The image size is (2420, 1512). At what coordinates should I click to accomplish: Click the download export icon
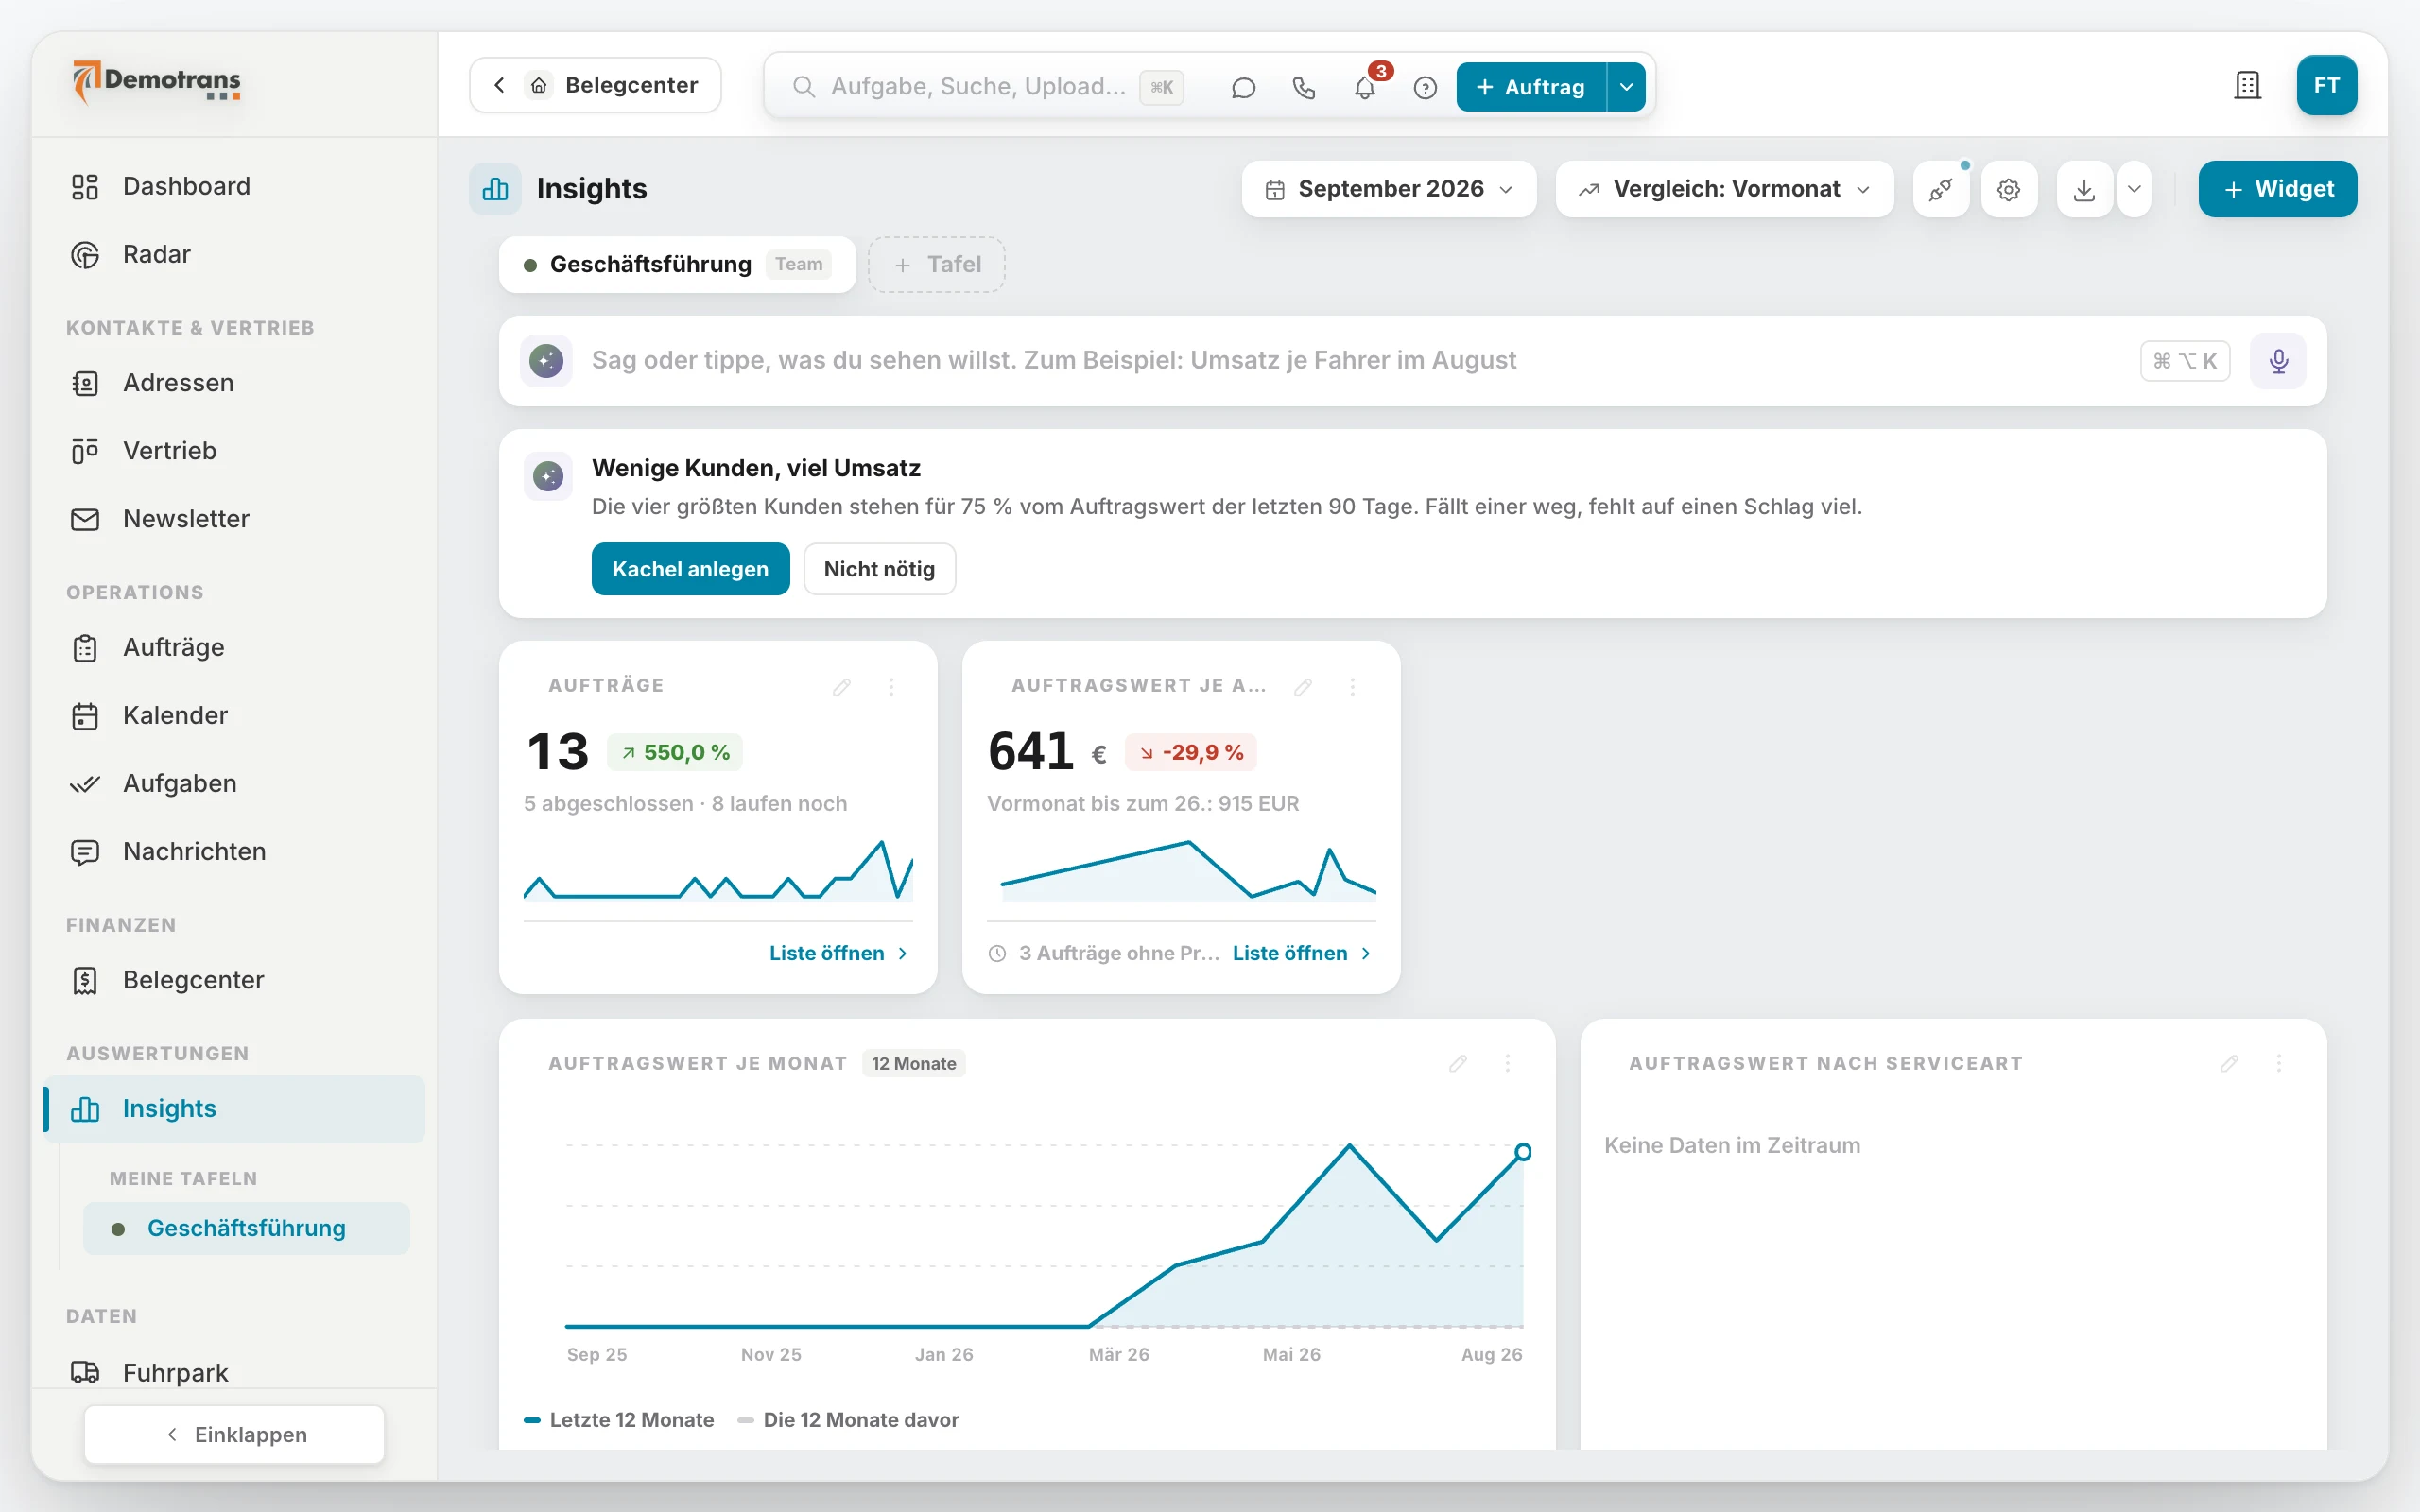point(2084,189)
